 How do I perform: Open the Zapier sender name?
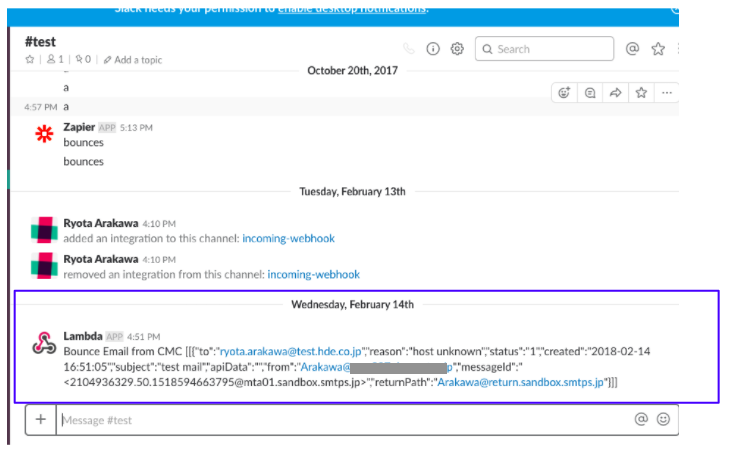point(79,127)
